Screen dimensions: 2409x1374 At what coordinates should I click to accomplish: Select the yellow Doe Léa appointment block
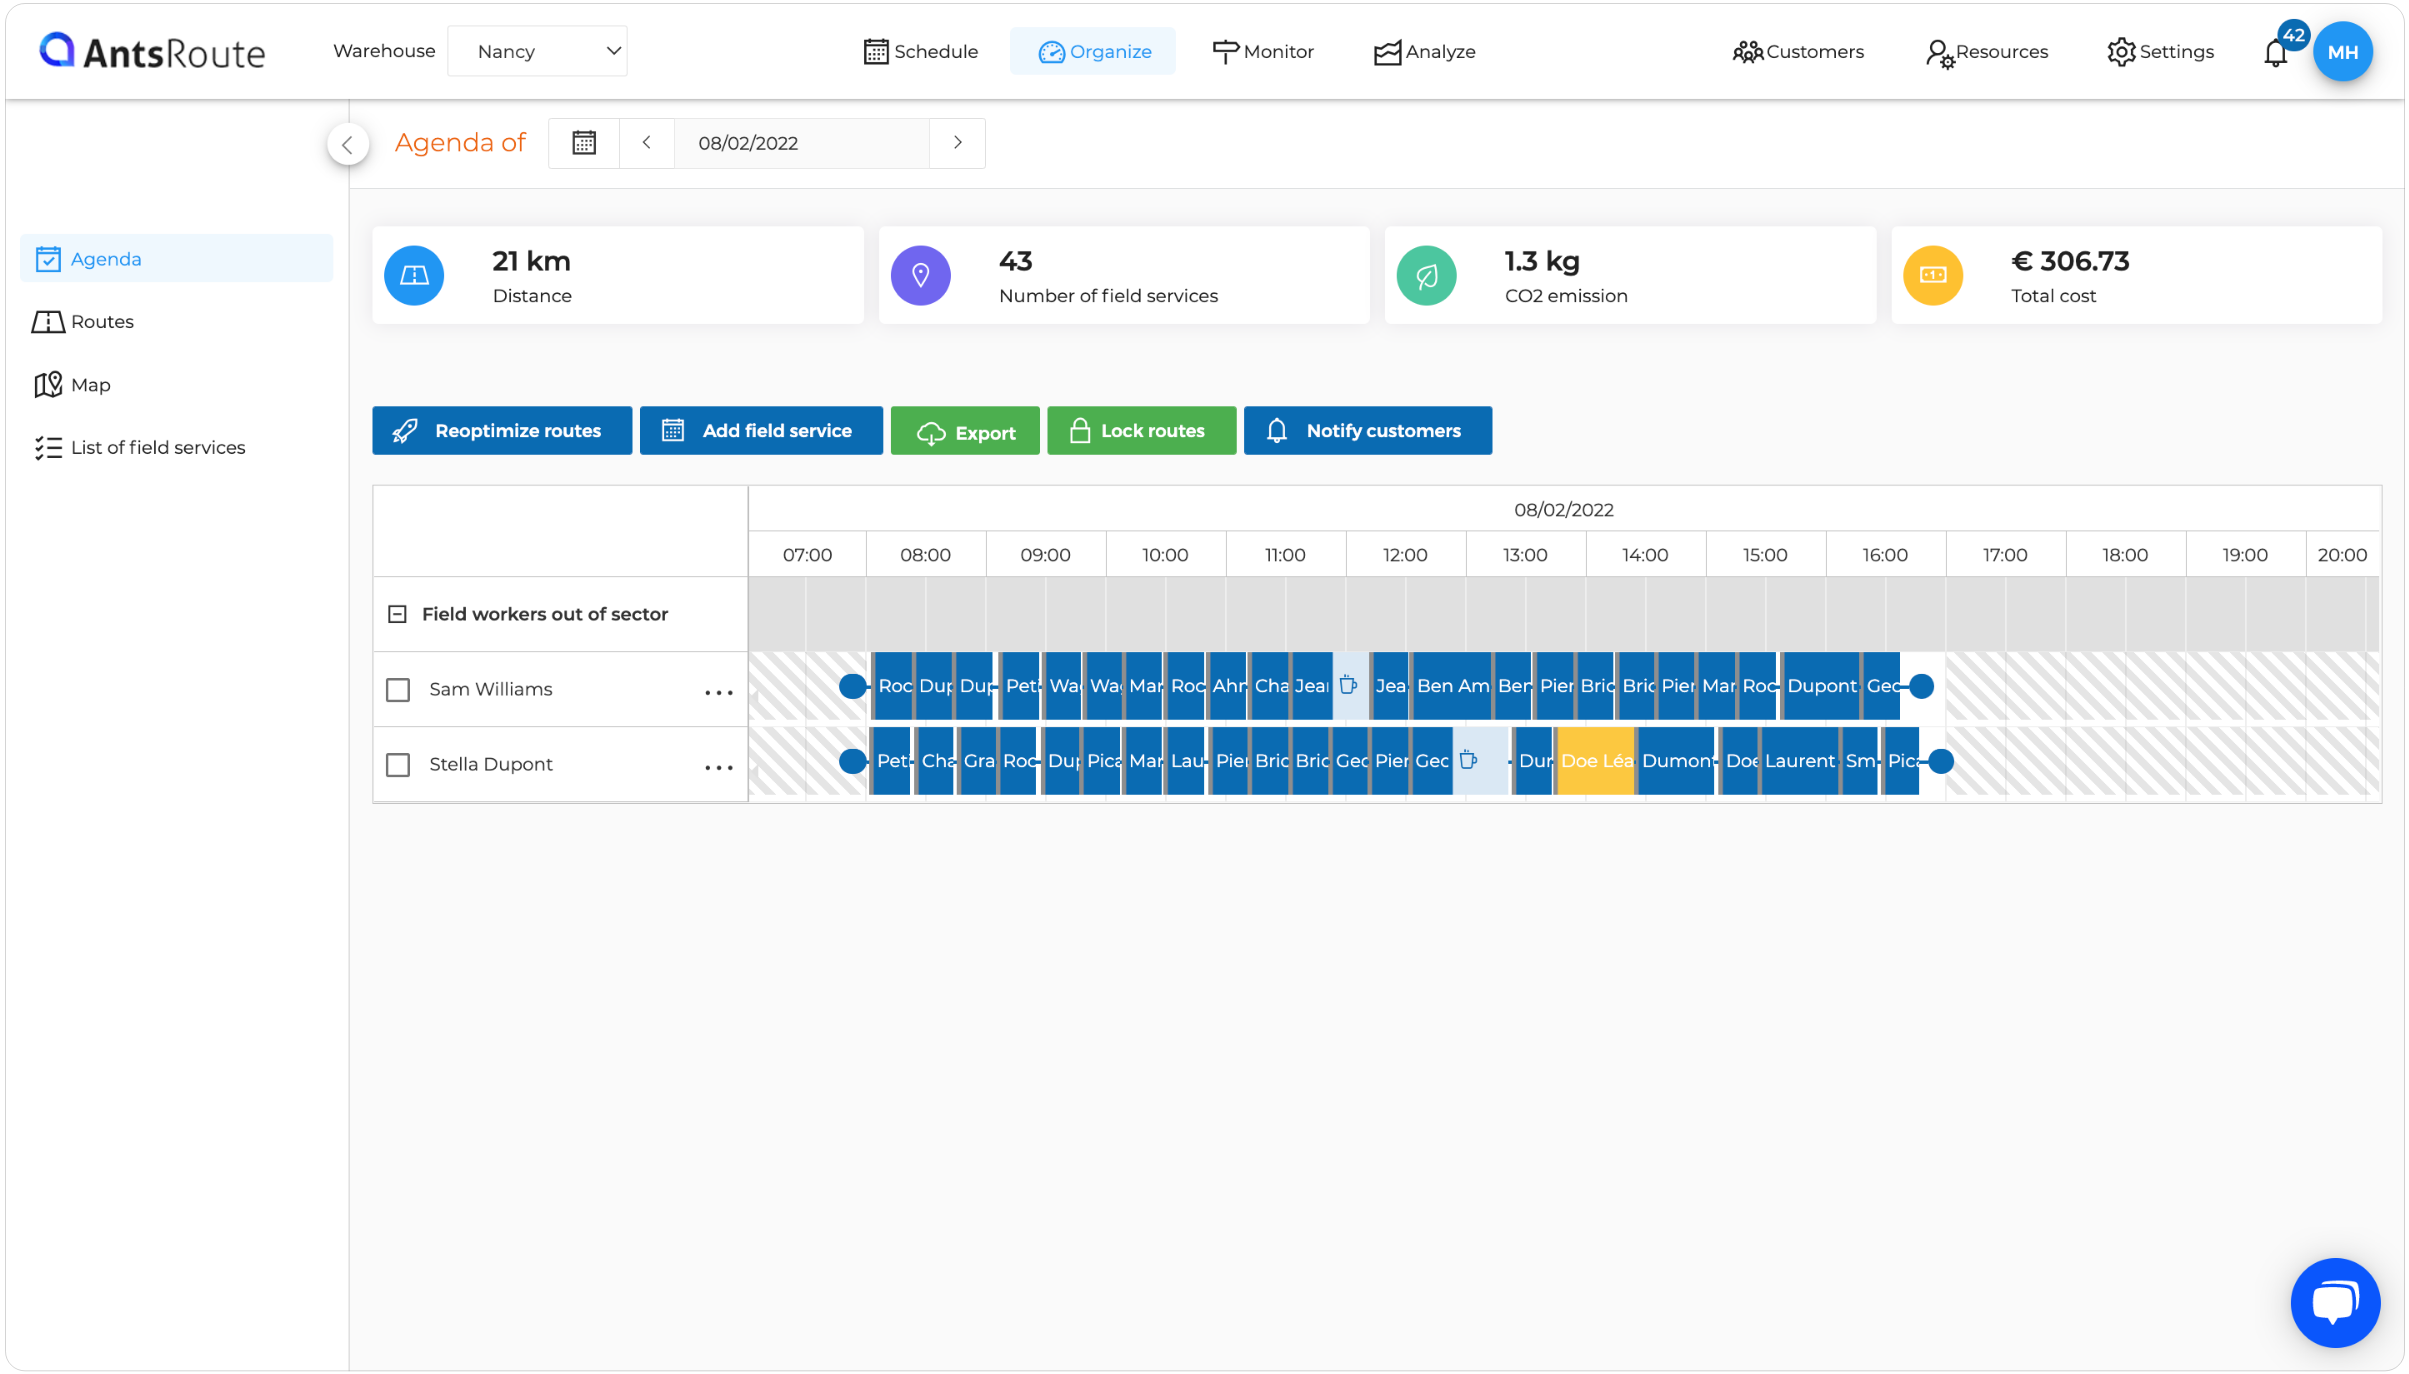click(x=1594, y=761)
